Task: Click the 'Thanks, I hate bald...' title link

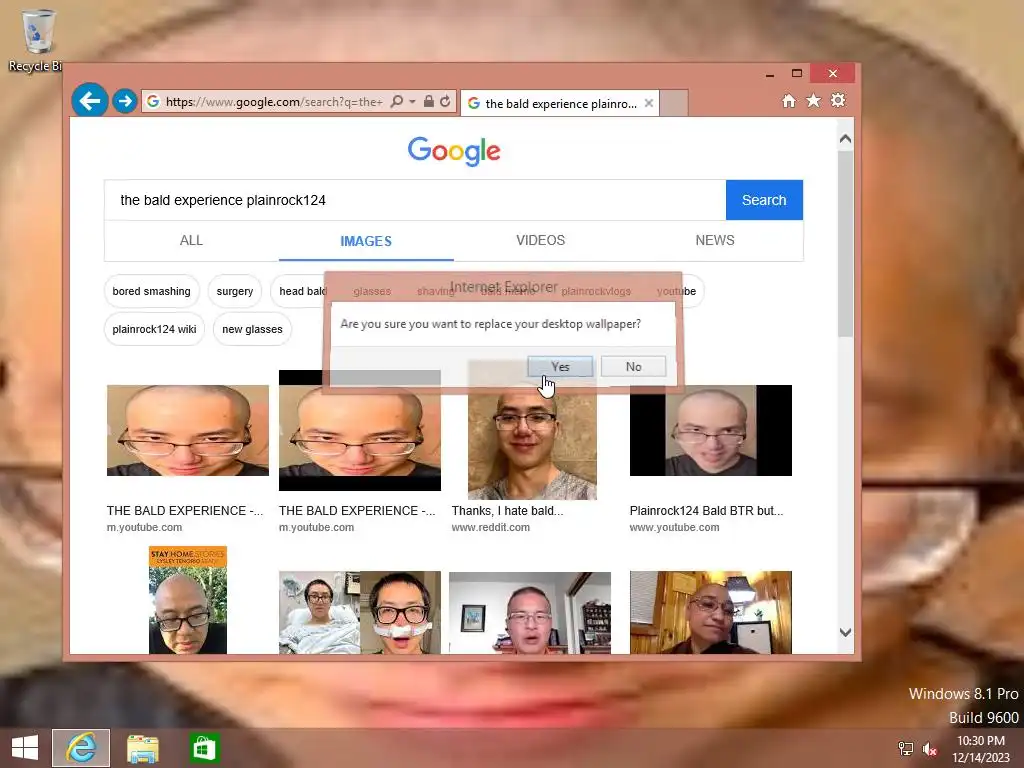Action: coord(507,511)
